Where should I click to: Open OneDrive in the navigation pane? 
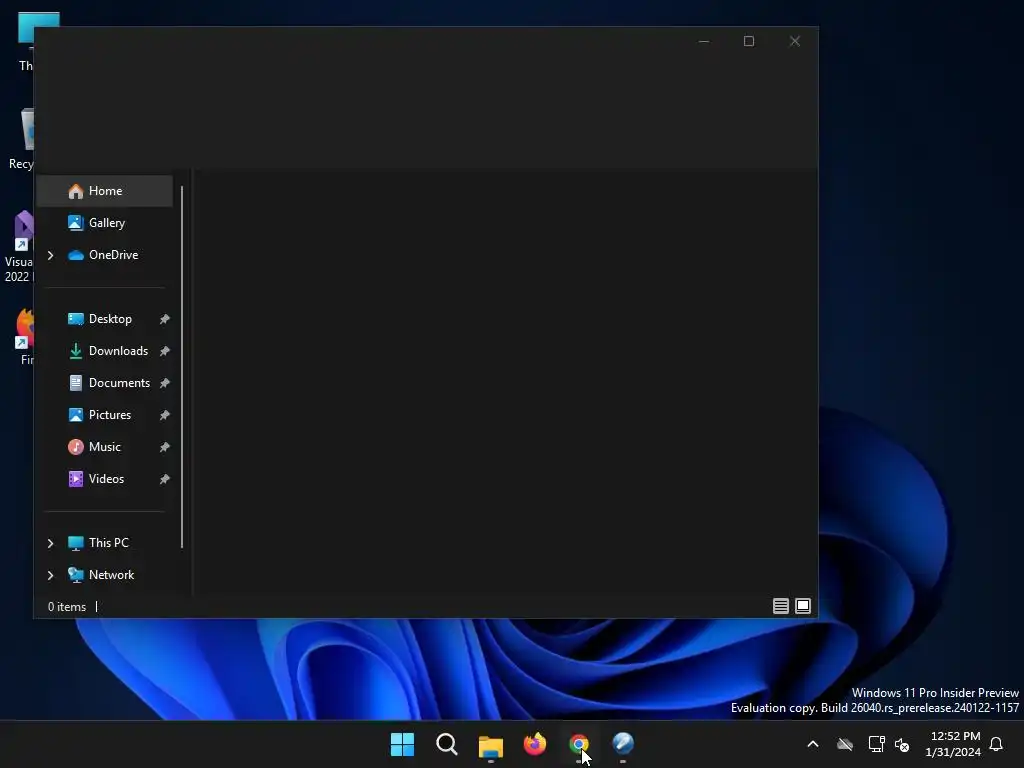[104, 255]
